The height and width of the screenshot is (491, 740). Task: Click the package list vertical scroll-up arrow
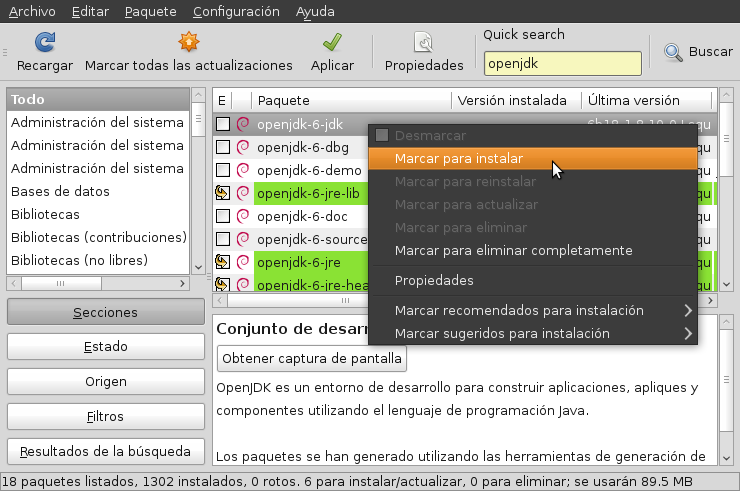pyautogui.click(x=727, y=94)
